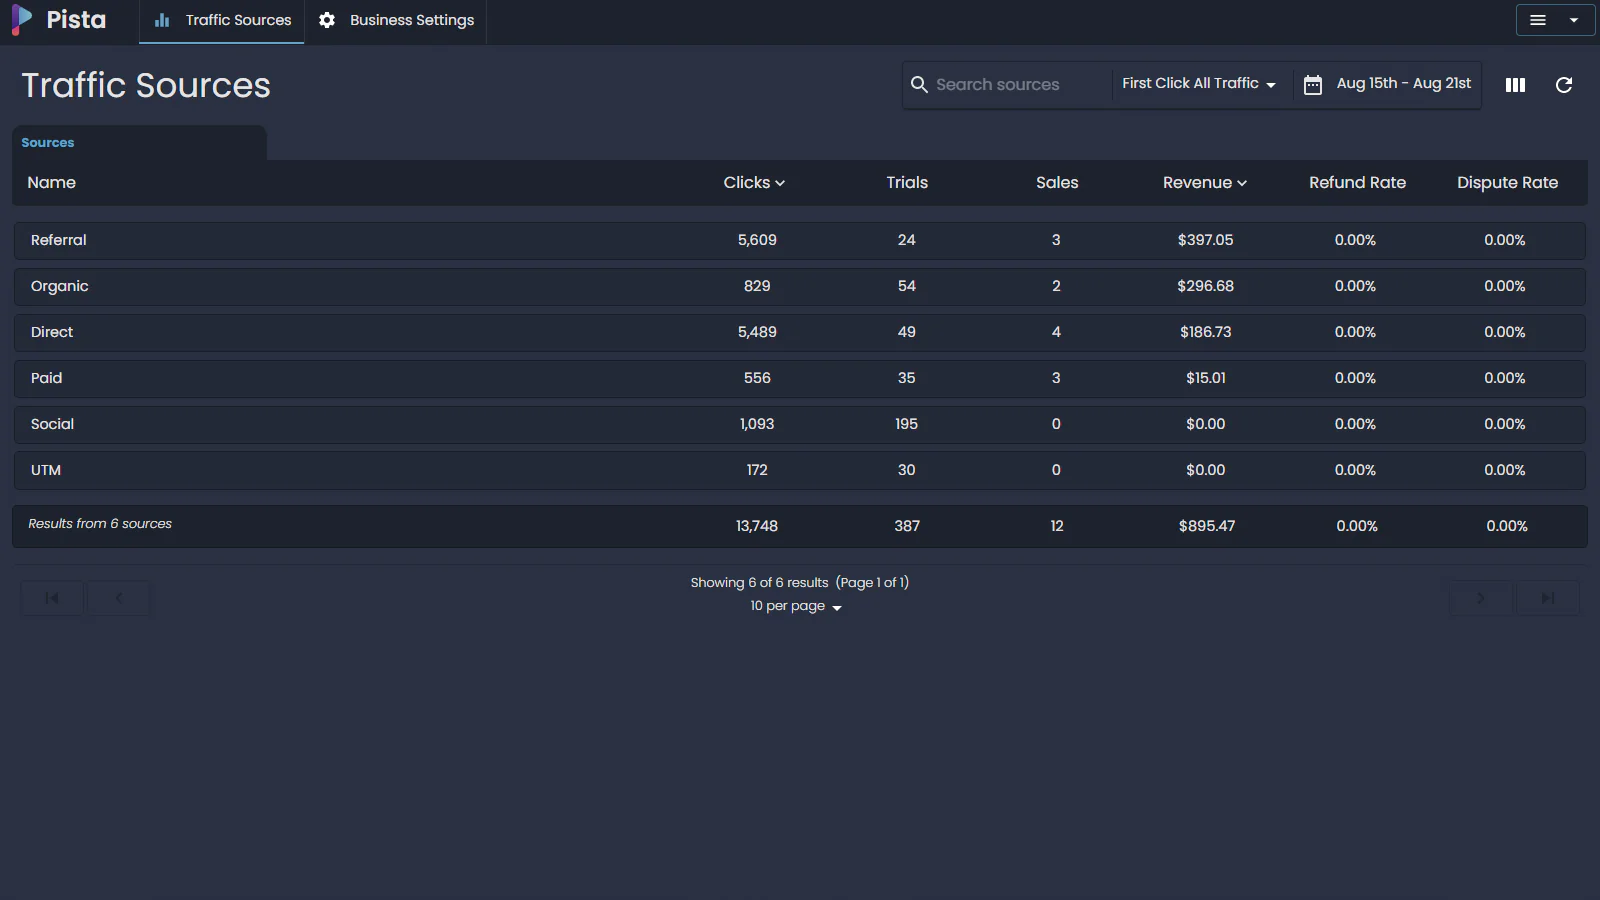Viewport: 1600px width, 900px height.
Task: Click the refresh icon
Action: click(x=1564, y=85)
